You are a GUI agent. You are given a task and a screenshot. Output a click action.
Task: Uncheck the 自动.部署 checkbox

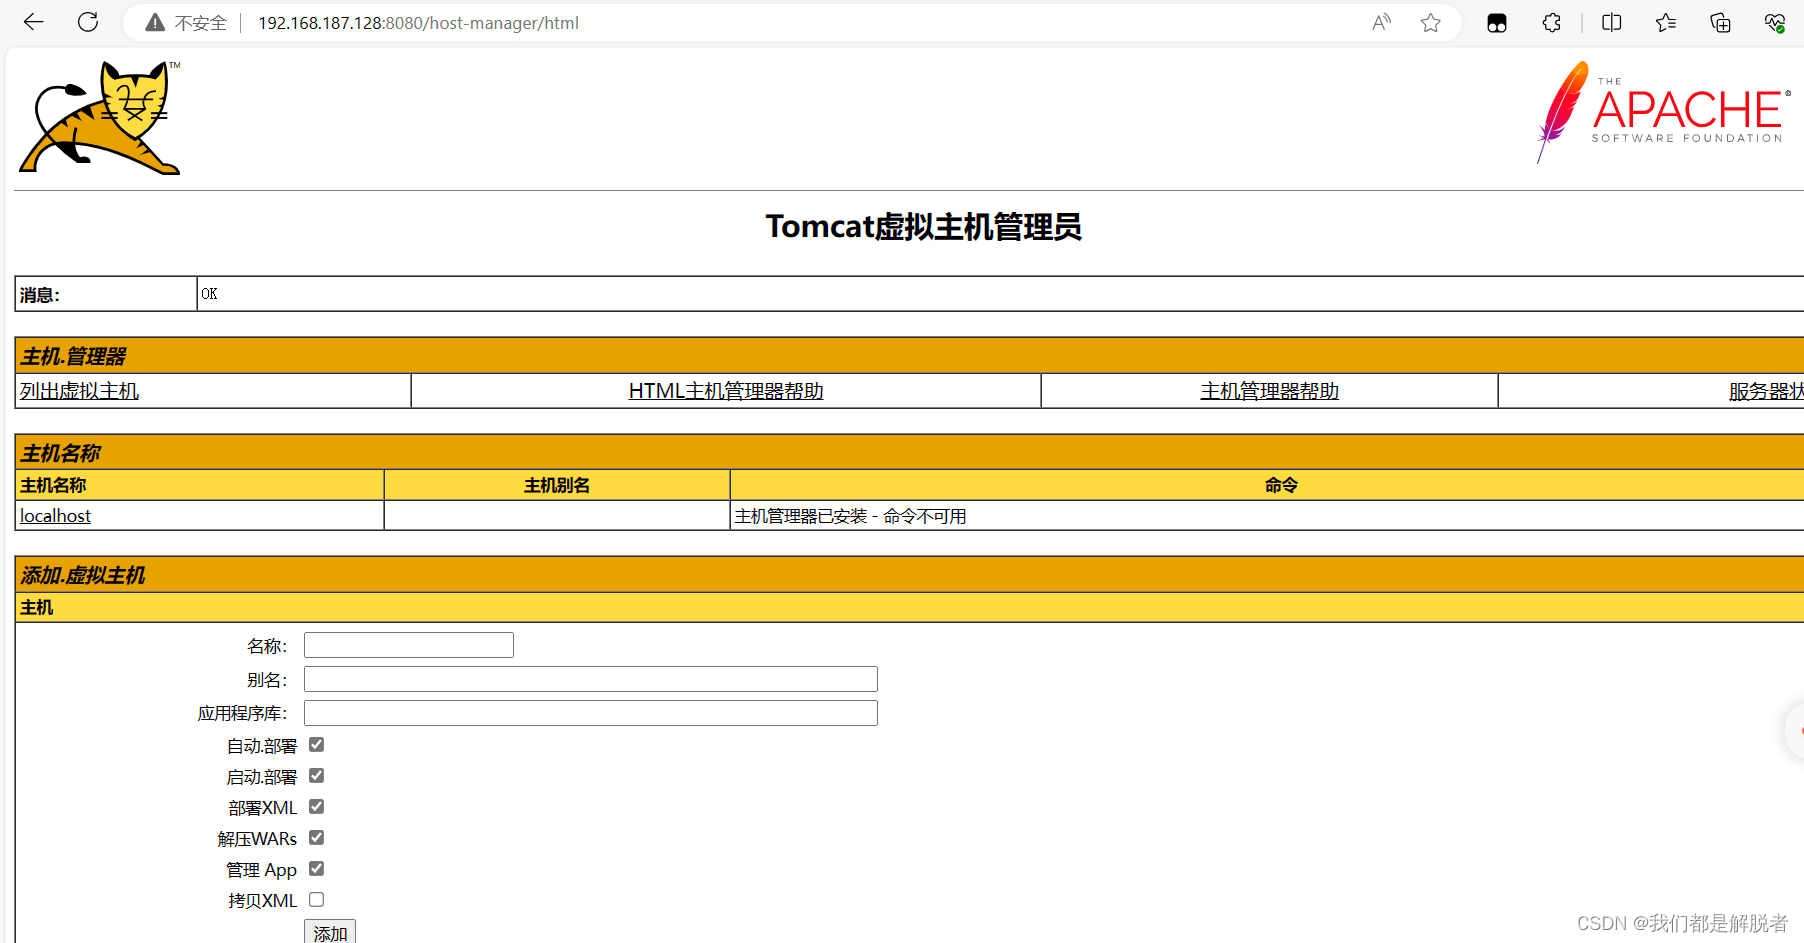[x=316, y=744]
